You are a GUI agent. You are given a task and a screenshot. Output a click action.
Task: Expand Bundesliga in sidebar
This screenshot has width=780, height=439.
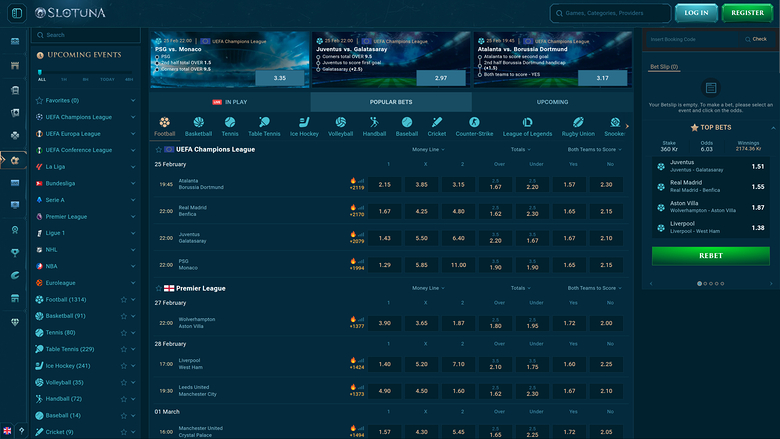[x=133, y=183]
